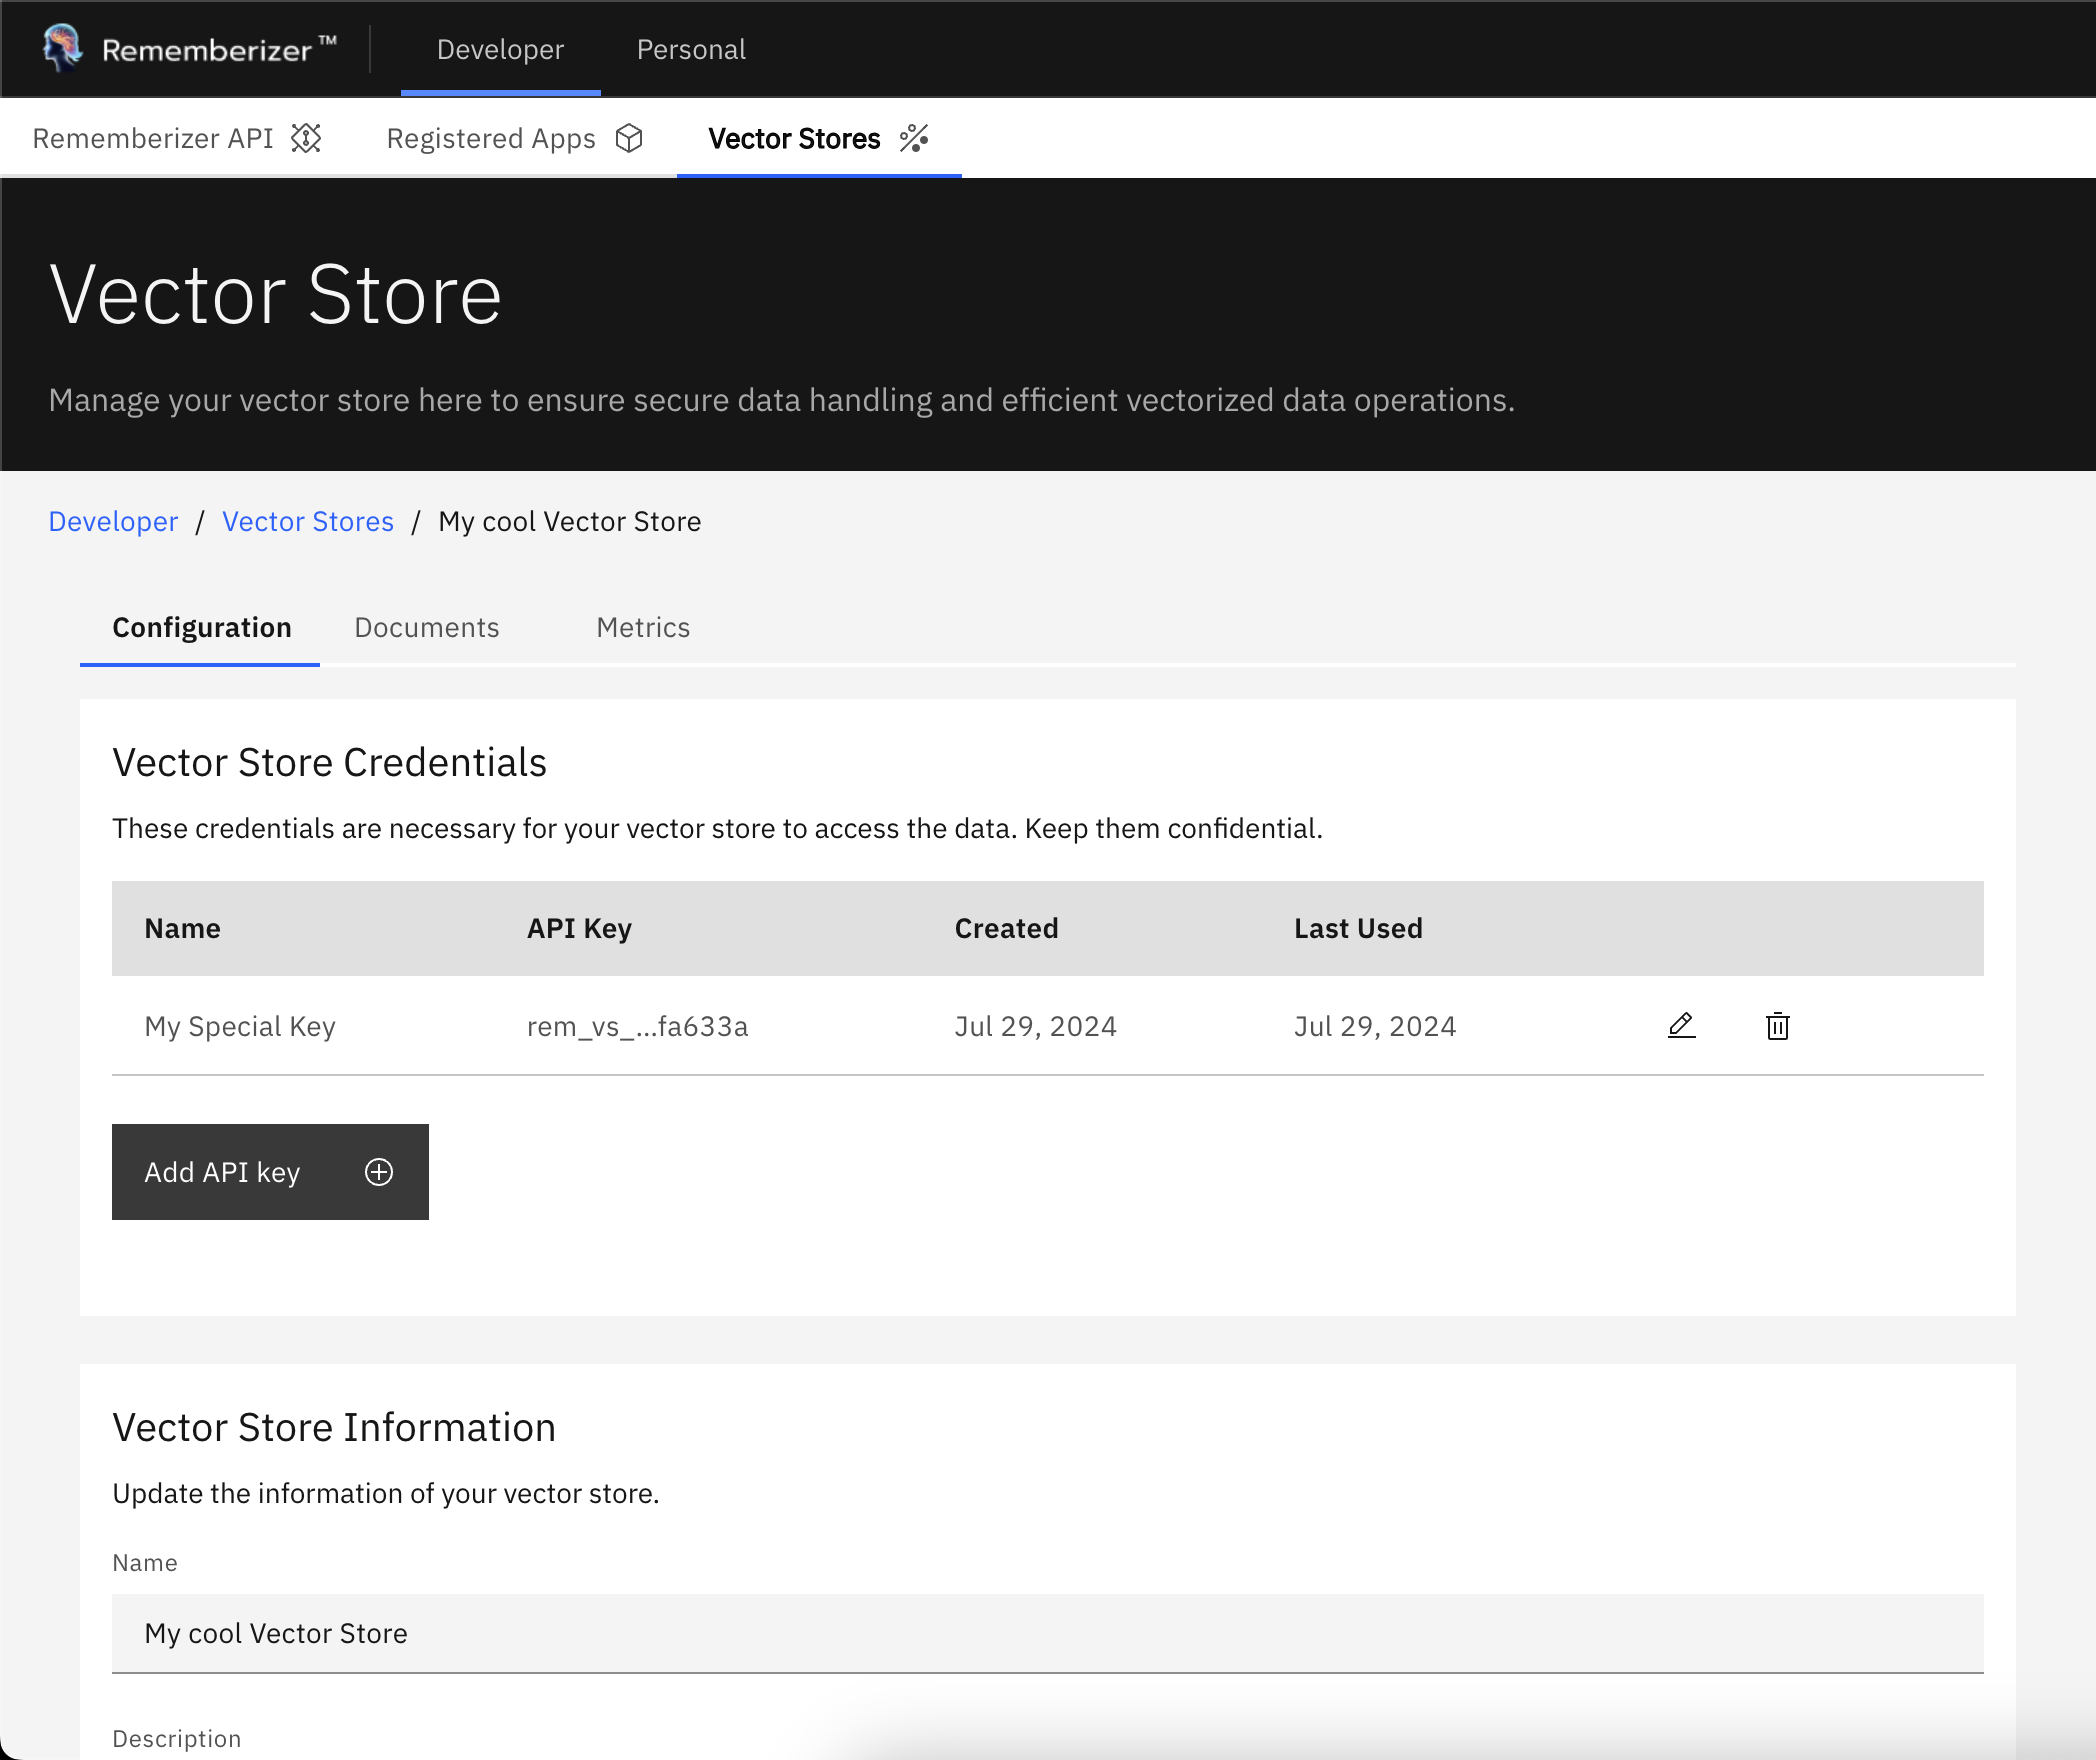Switch to the Metrics tab

[642, 627]
